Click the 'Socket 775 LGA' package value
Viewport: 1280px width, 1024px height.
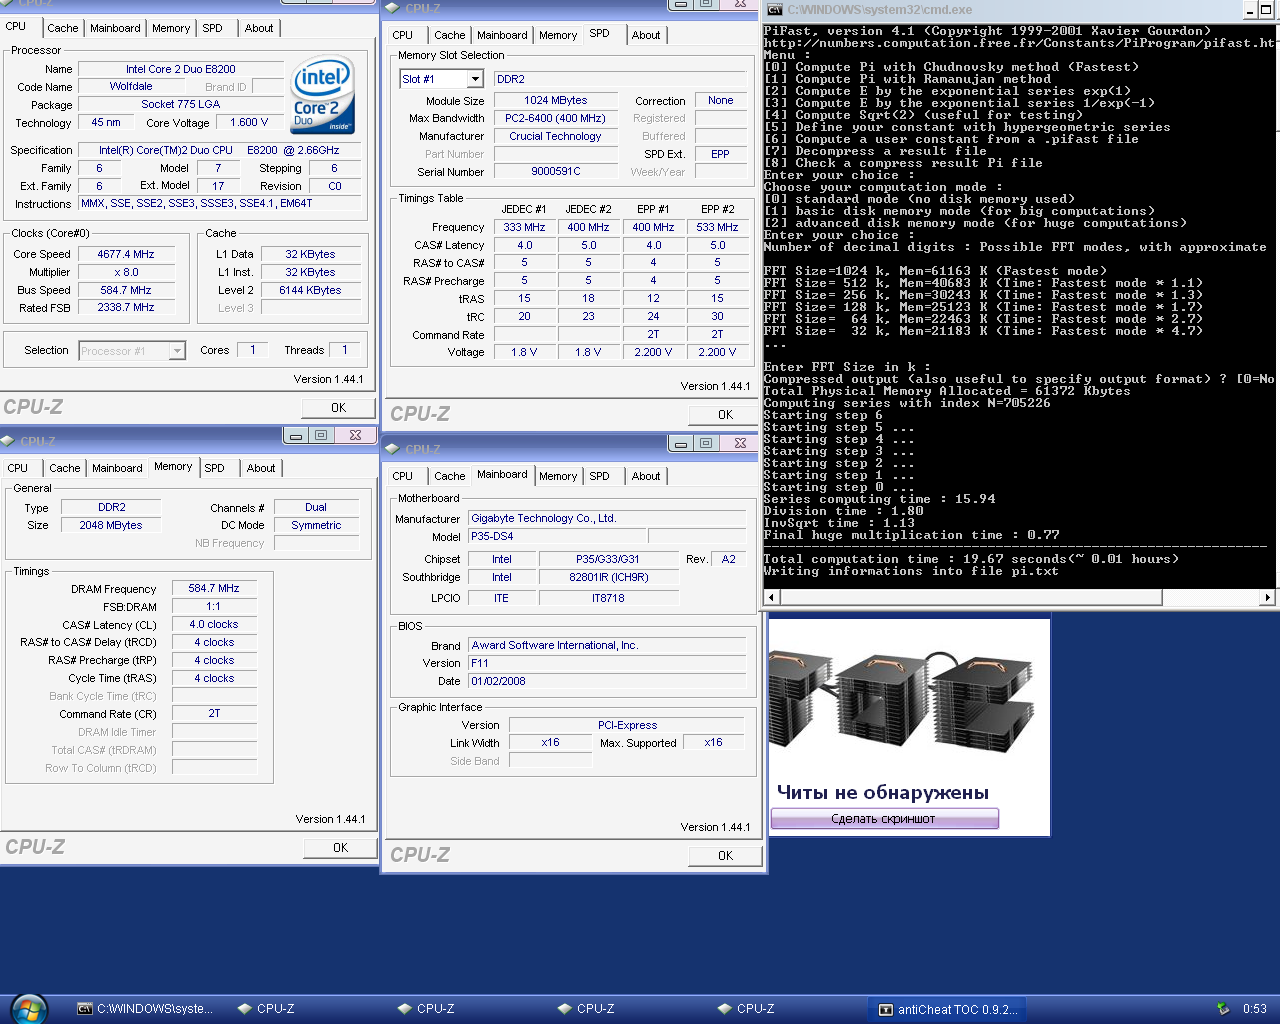pyautogui.click(x=181, y=105)
